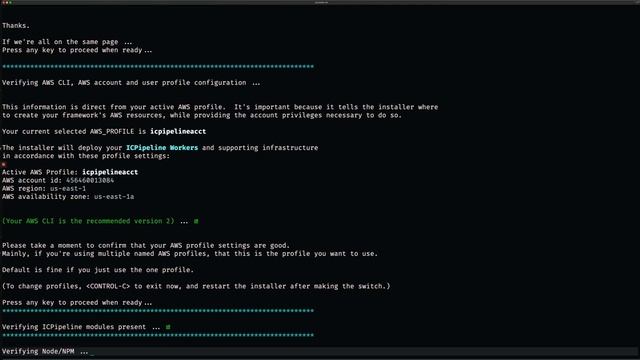Click the red marker below "in accordance" line
Image resolution: width=640 pixels, height=360 pixels.
[4, 164]
